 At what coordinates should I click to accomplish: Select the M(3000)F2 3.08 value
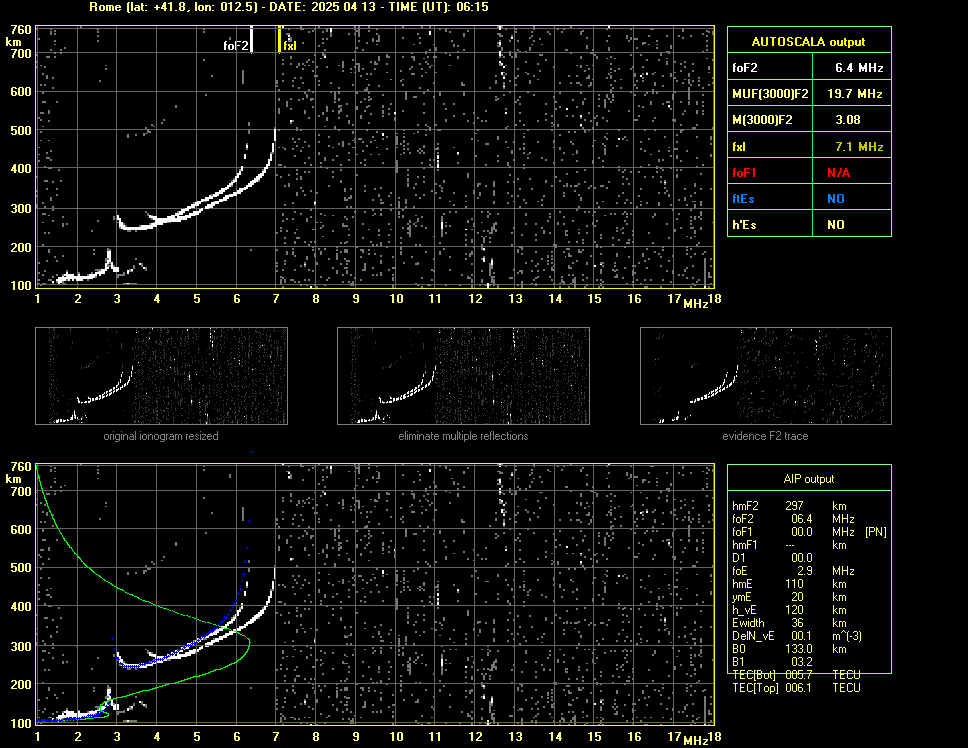(848, 120)
